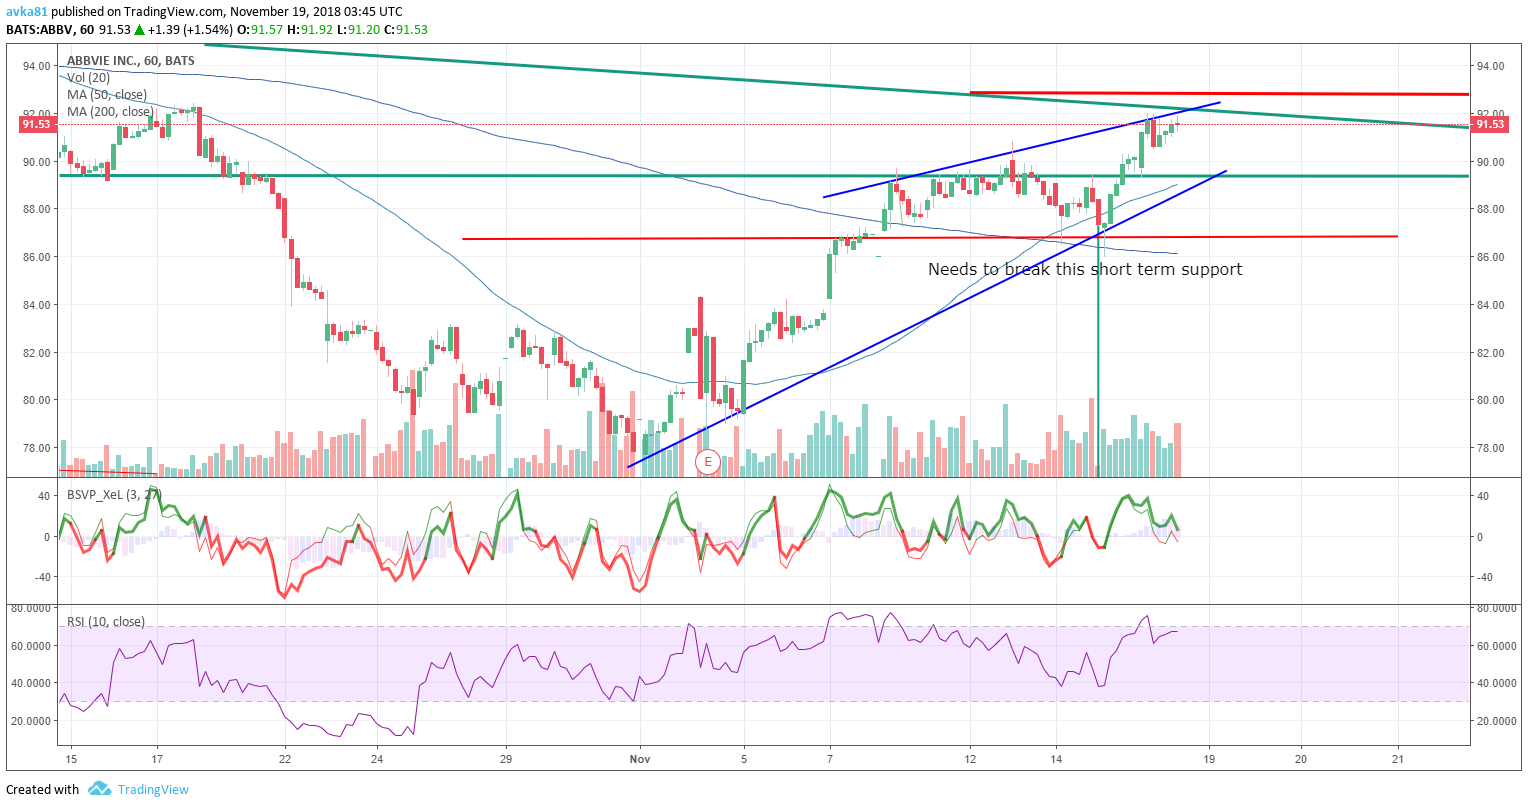Click the 80.0000 RSI level on right axis
Viewport: 1528px width, 807px height.
tap(1496, 608)
